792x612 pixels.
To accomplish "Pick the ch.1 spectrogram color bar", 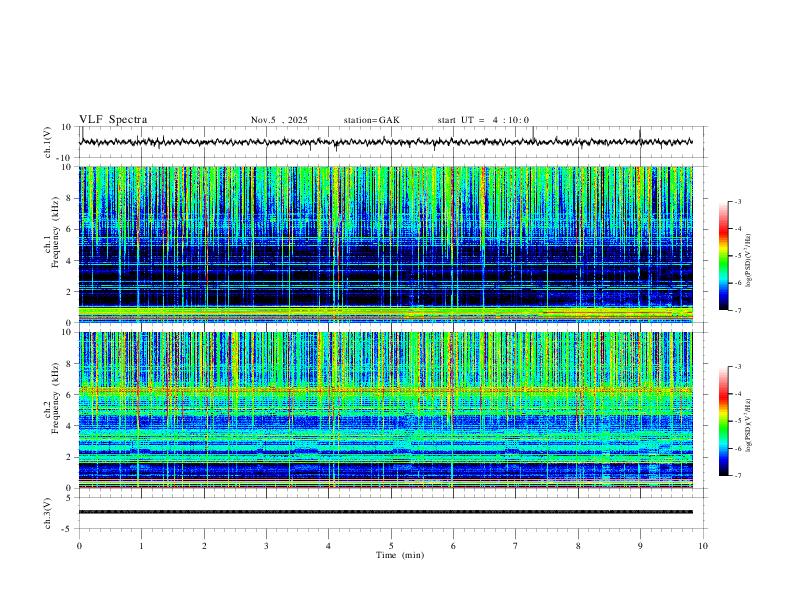I will (x=723, y=256).
